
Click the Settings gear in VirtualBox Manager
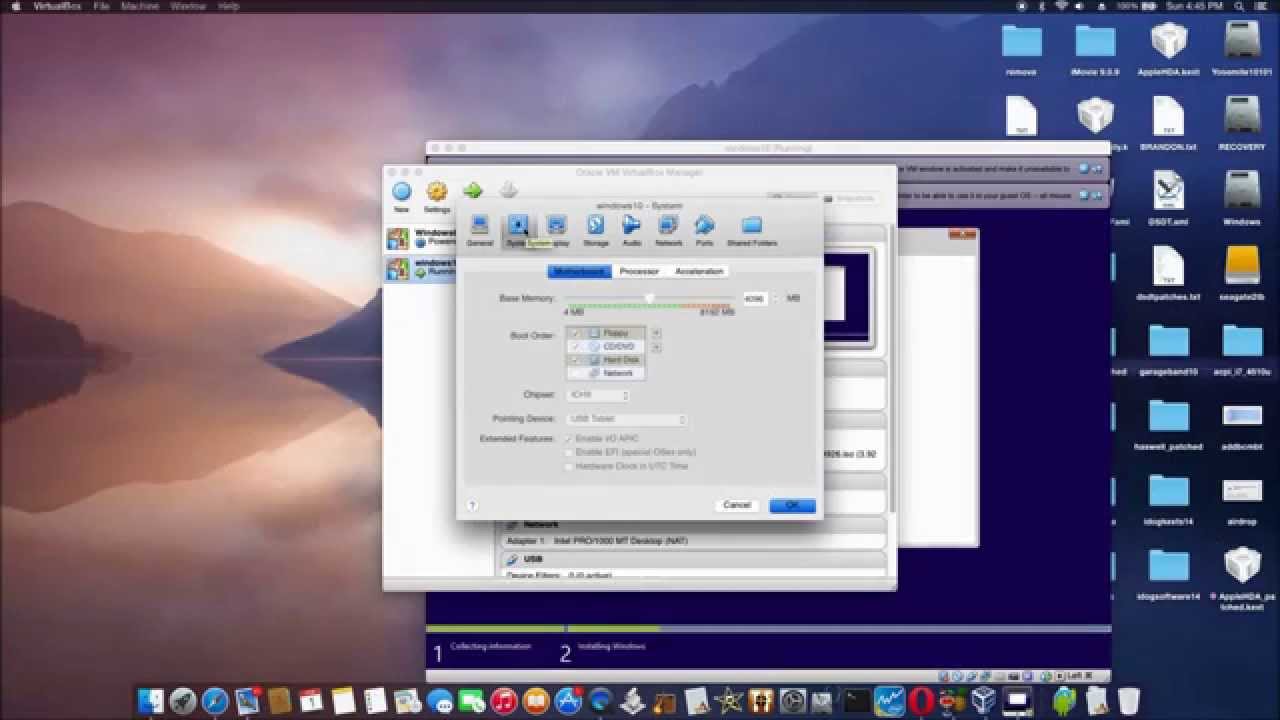437,196
